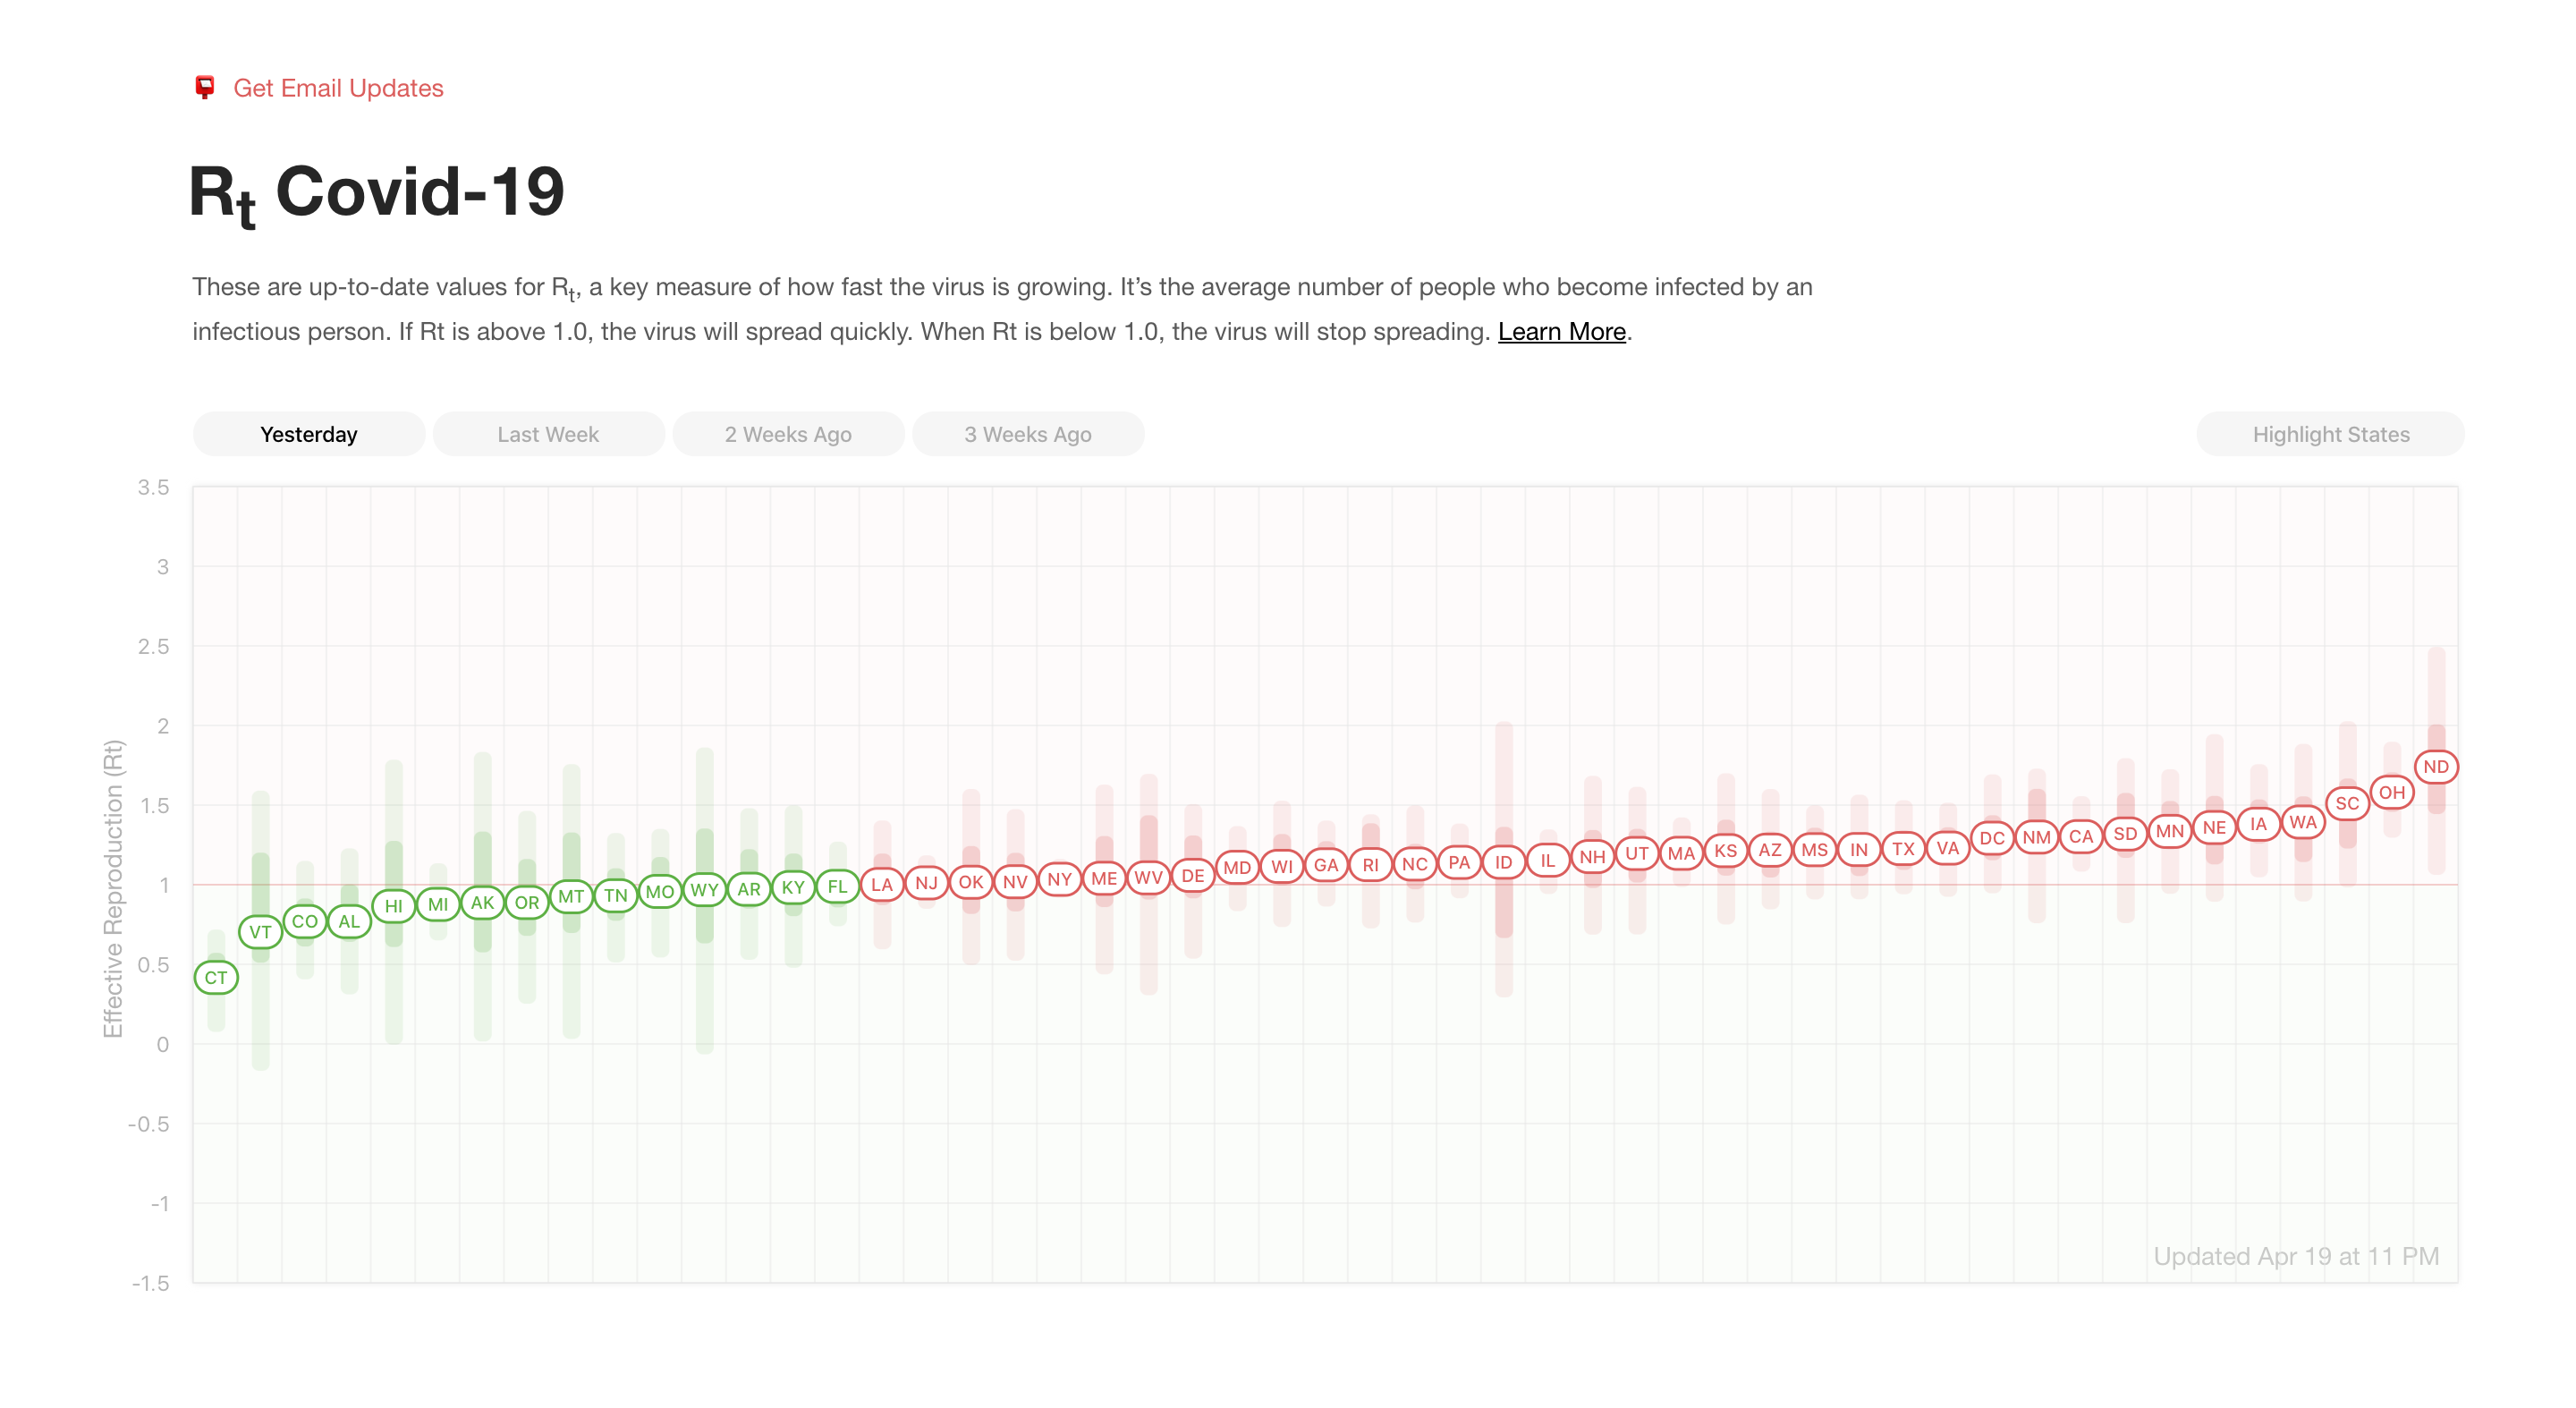Toggle the Highlight States button

(2330, 434)
